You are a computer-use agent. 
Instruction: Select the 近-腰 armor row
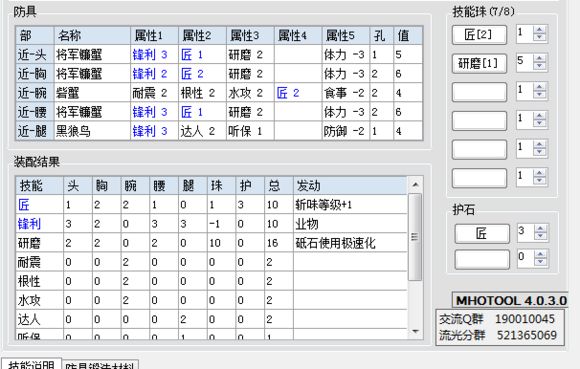point(219,112)
